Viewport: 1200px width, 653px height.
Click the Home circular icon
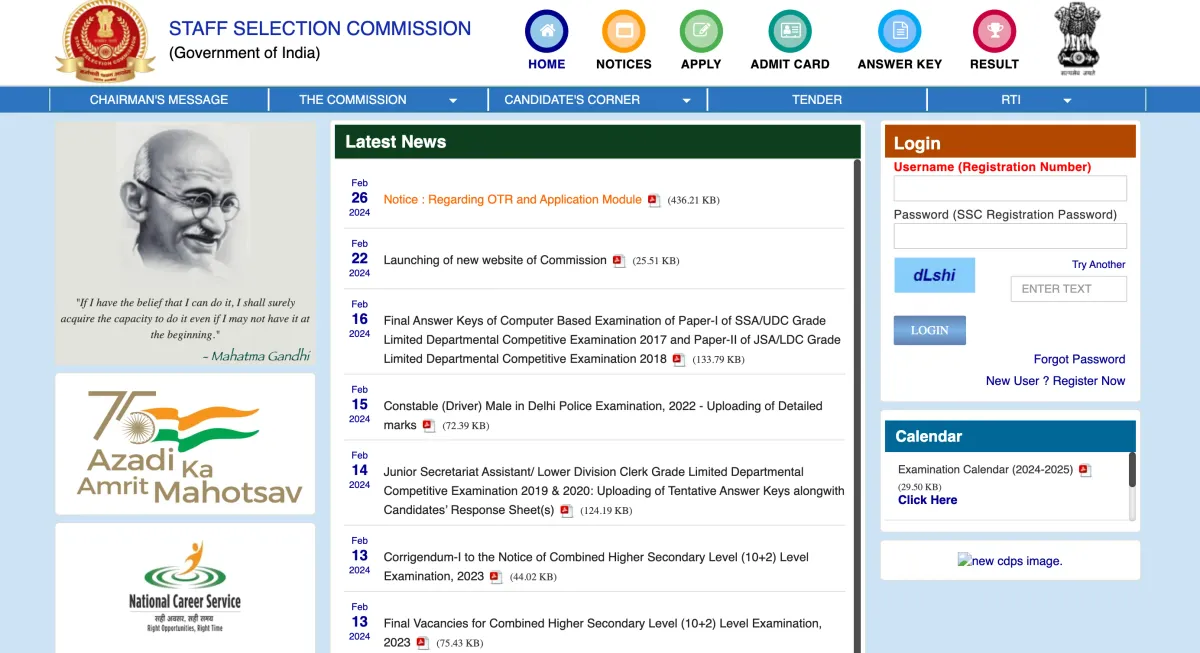546,31
